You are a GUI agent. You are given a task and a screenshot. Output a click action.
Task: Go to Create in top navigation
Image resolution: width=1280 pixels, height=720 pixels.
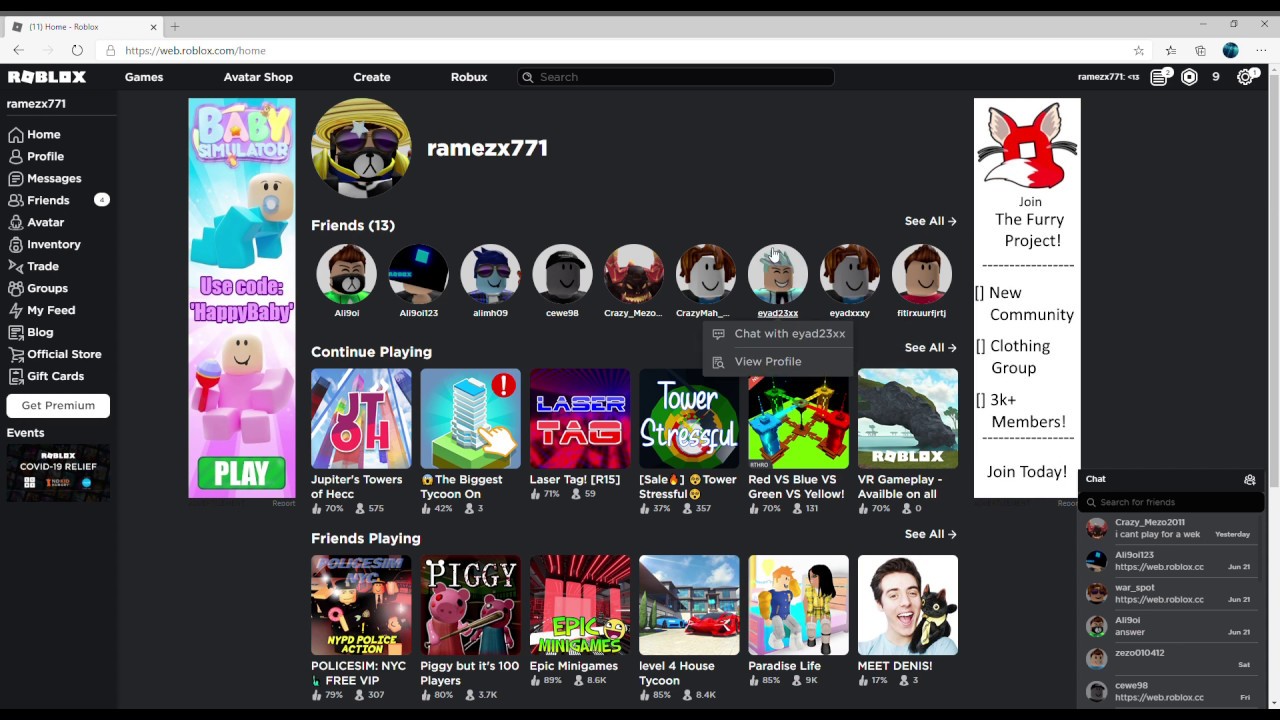(372, 77)
